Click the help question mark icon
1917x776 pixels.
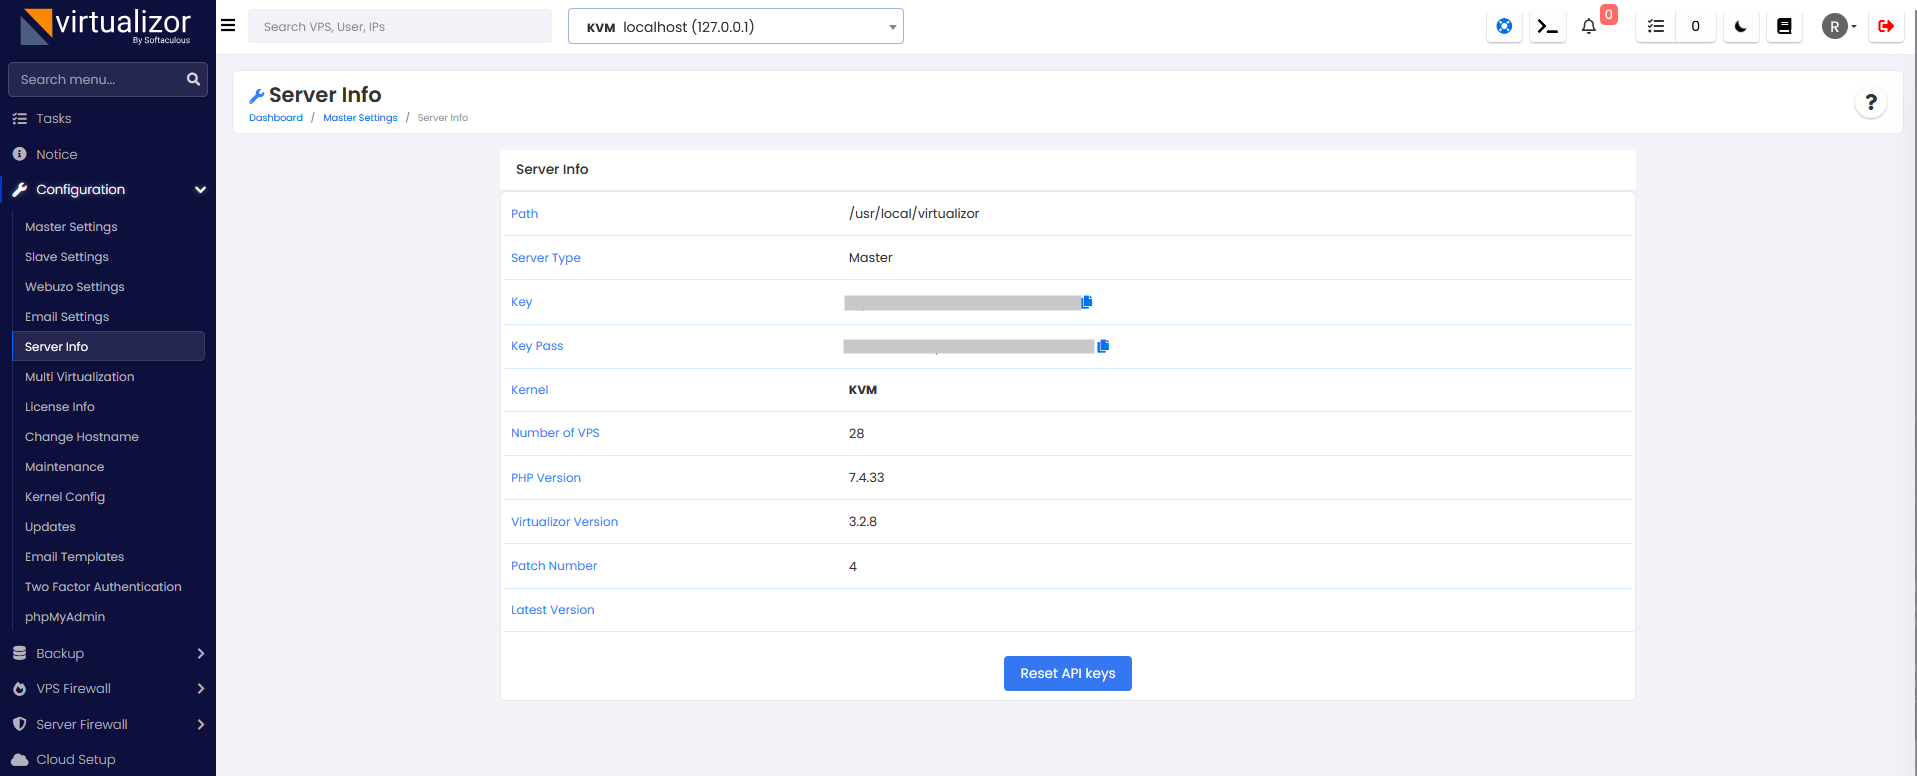tap(1871, 102)
